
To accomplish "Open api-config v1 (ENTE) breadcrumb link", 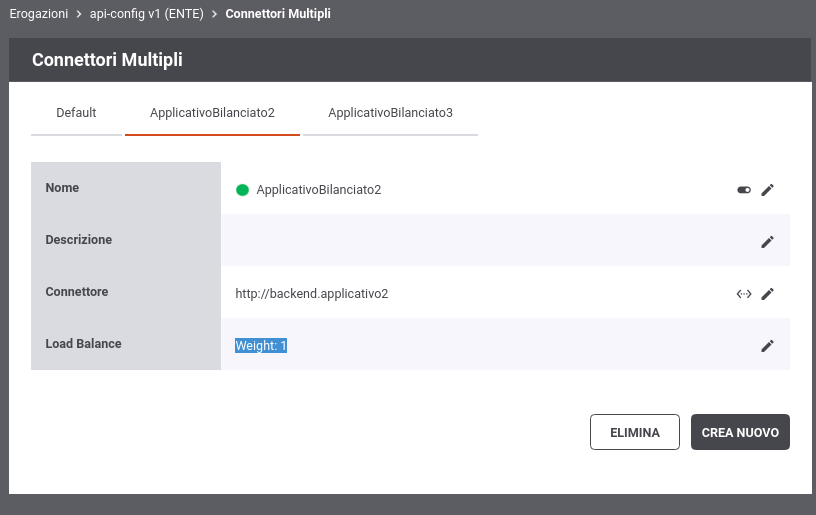I will pyautogui.click(x=147, y=14).
